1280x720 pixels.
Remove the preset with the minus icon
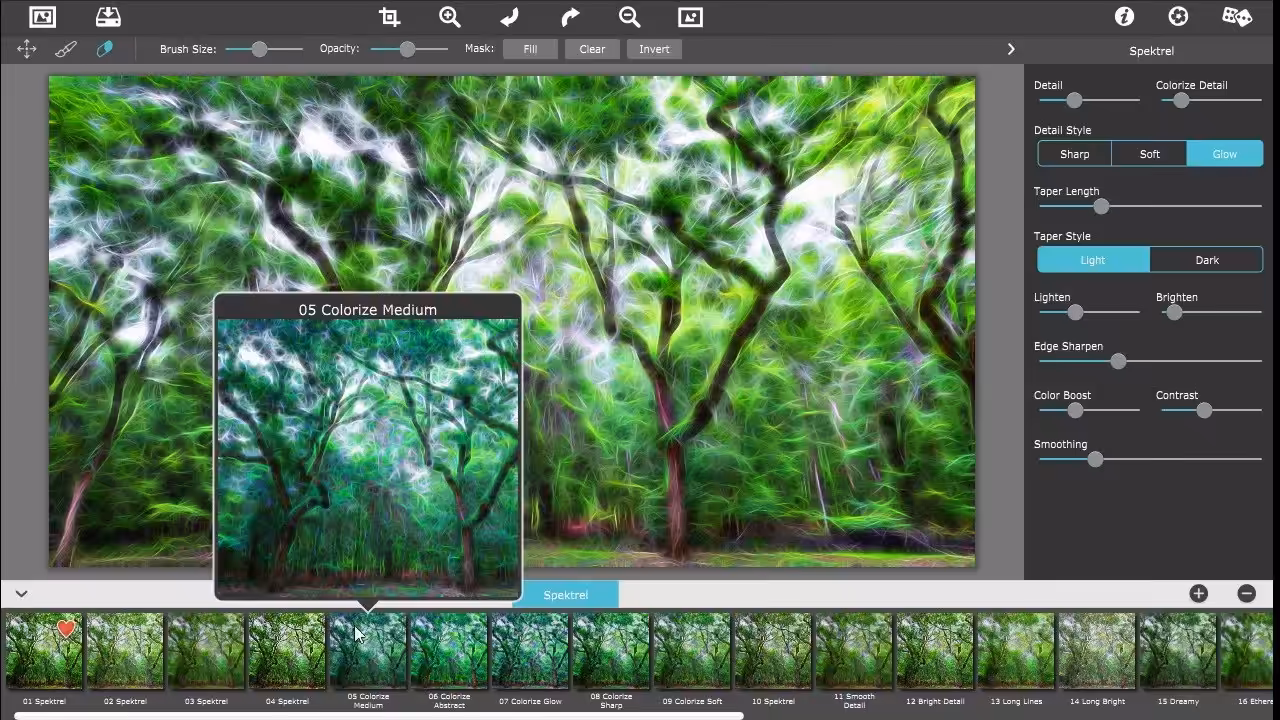(1247, 594)
